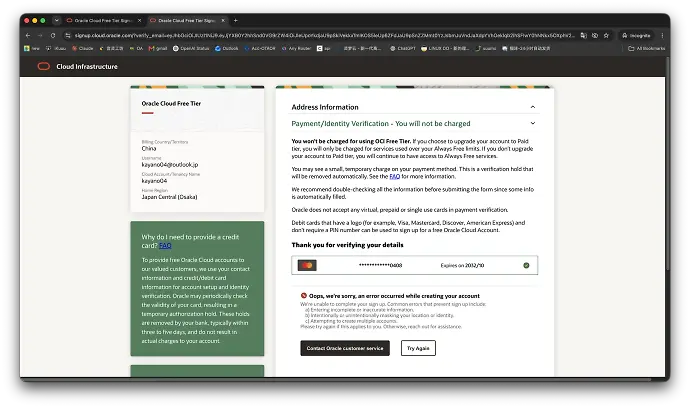This screenshot has height=407, width=690.
Task: Go forward in browser history
Action: (40, 35)
